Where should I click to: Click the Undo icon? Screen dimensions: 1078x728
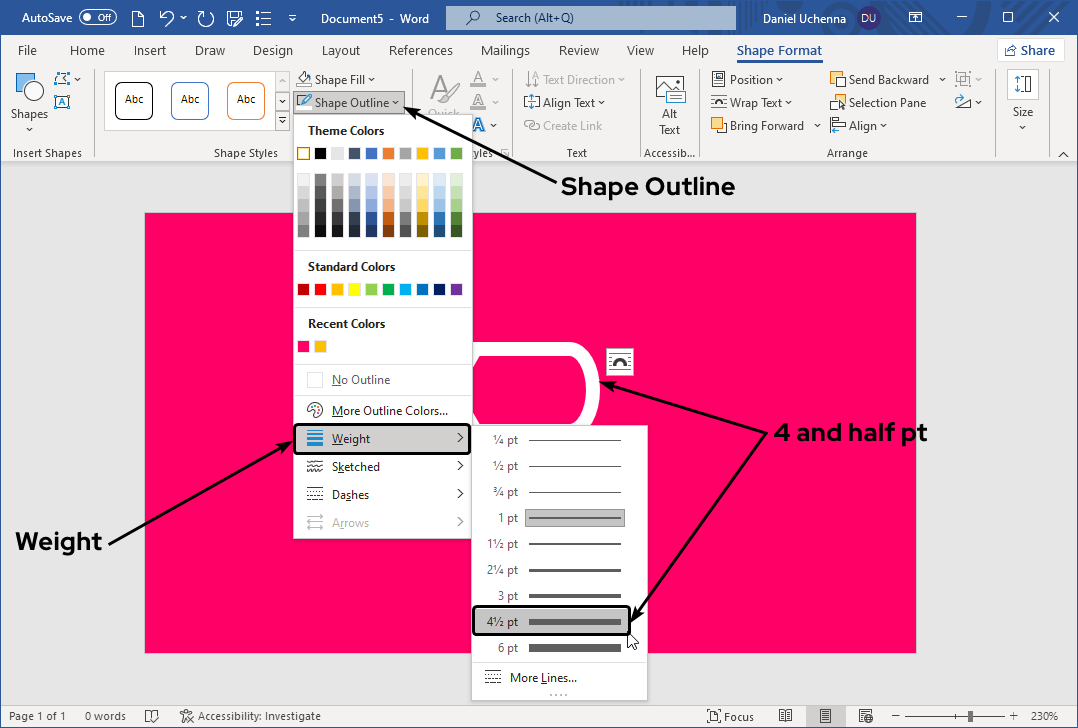(x=167, y=18)
